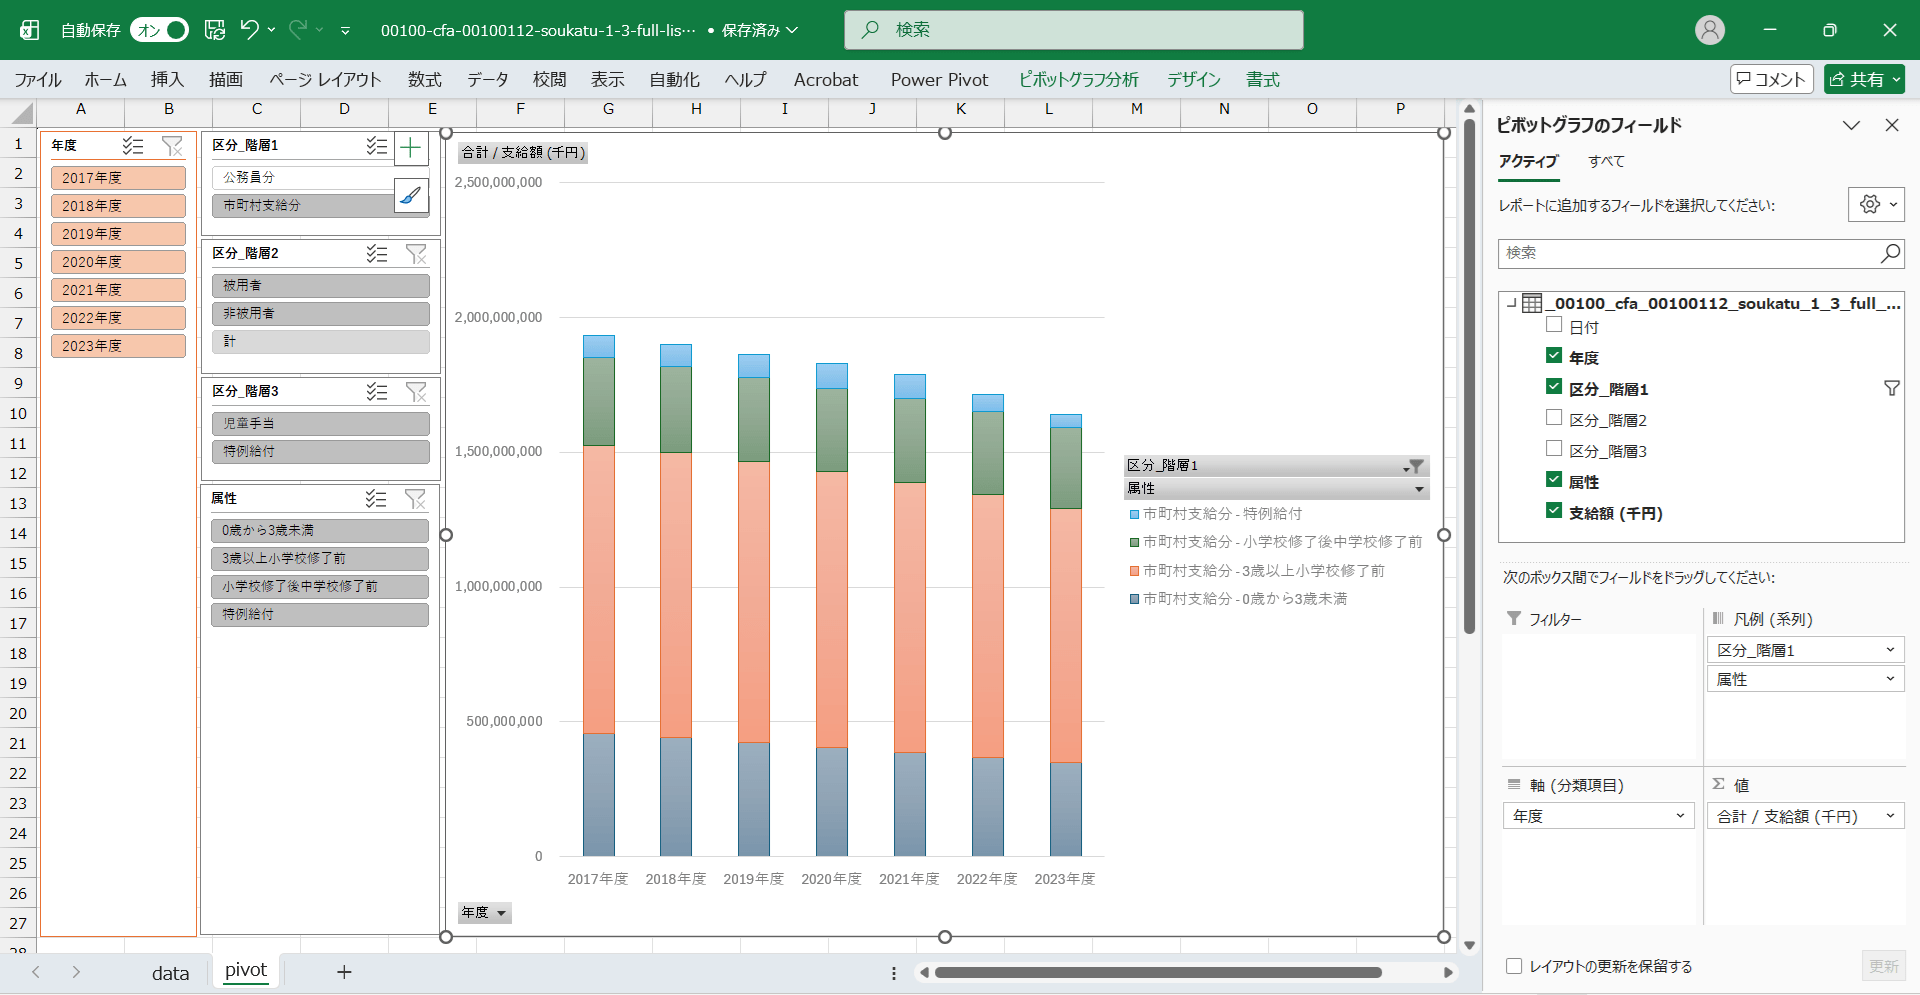Check the 日付 field checkbox
Screen dimensions: 1920x995
click(1554, 325)
